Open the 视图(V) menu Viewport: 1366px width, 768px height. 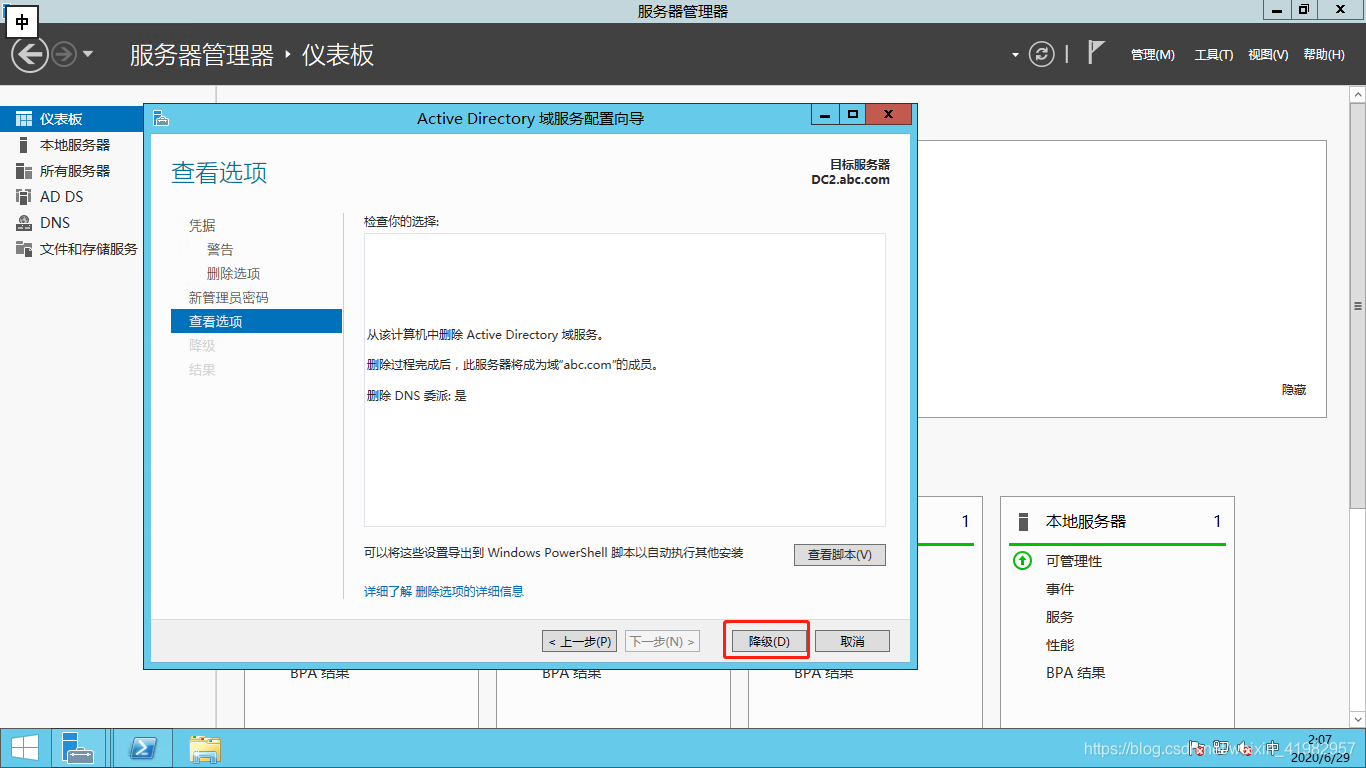click(1268, 55)
